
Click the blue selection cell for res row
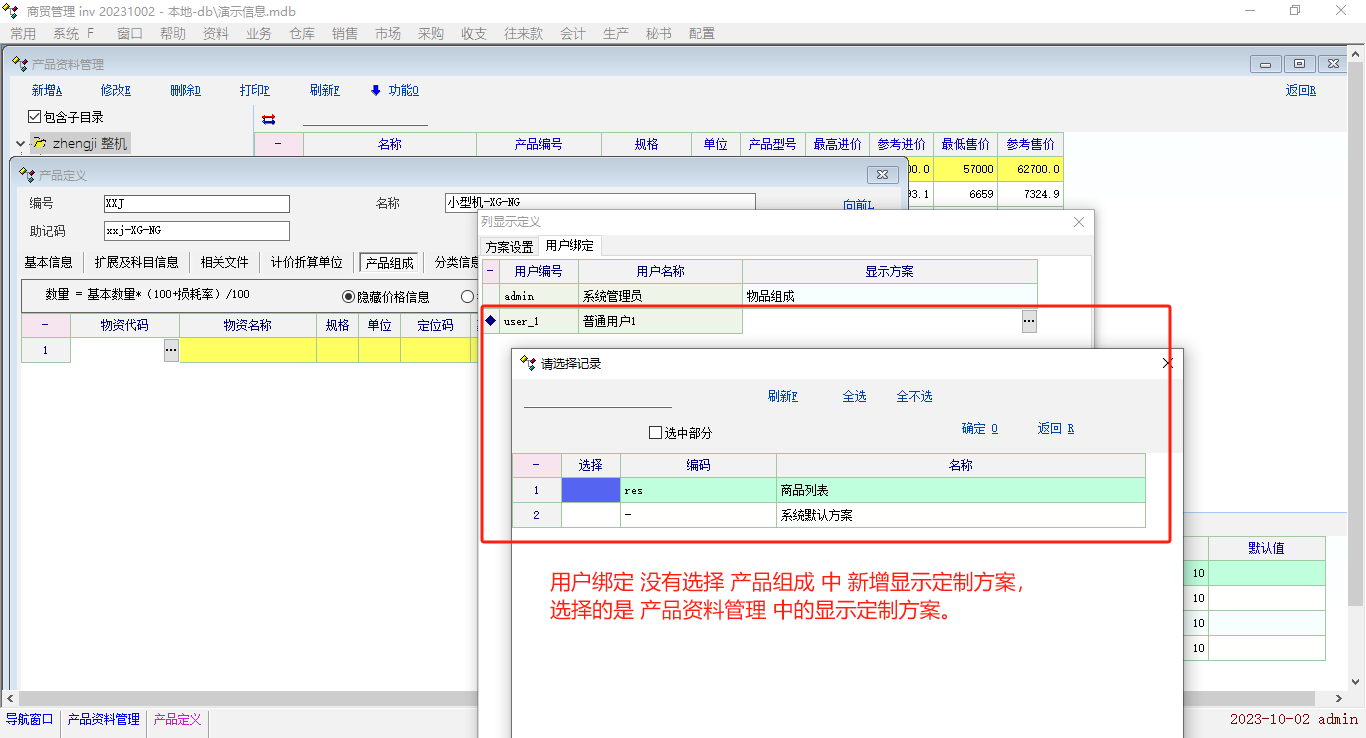tap(590, 490)
